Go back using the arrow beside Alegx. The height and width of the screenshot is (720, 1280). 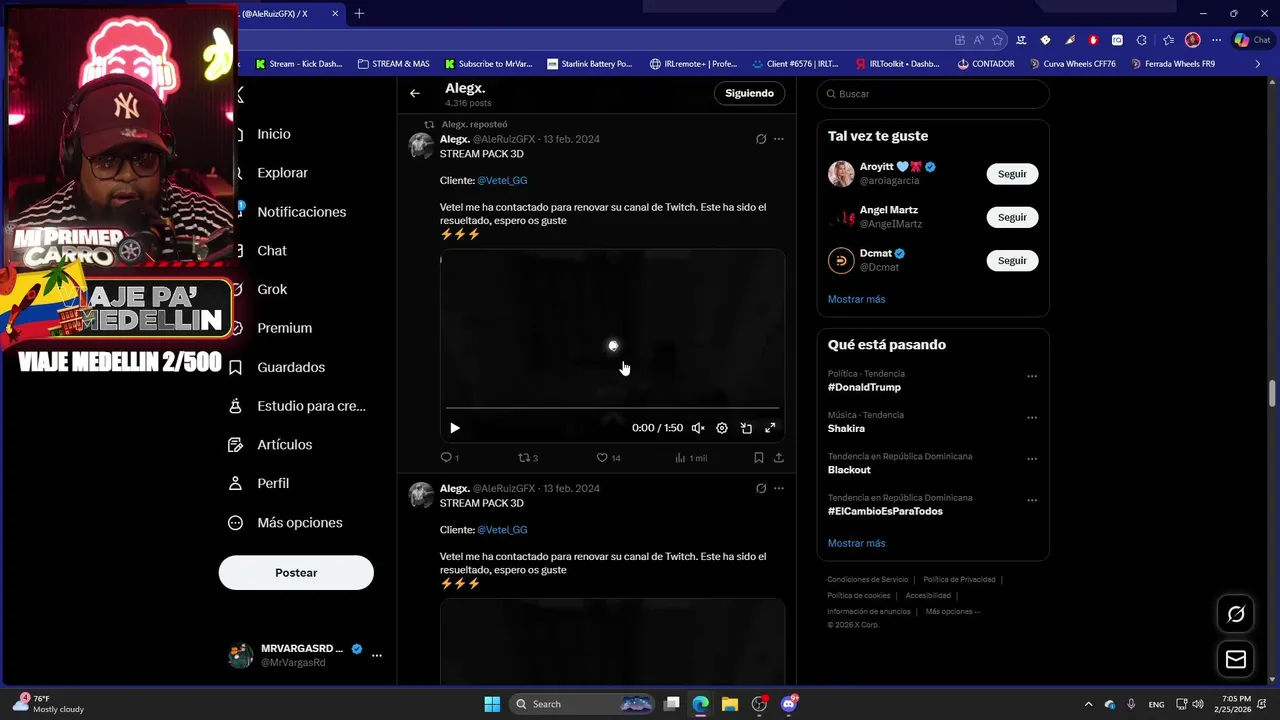coord(415,93)
